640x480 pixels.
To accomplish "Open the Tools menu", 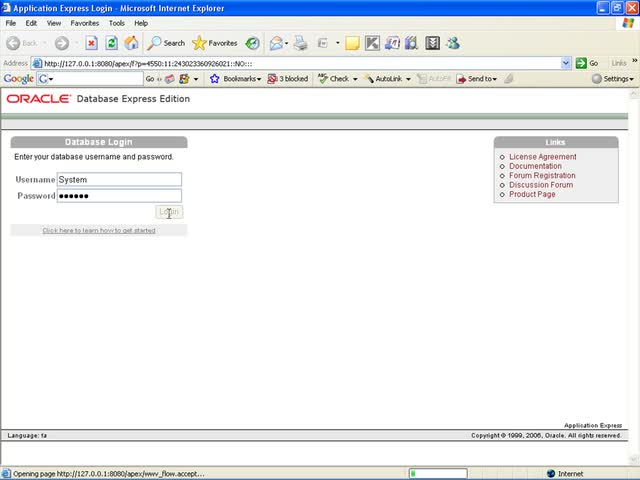I will tap(117, 23).
